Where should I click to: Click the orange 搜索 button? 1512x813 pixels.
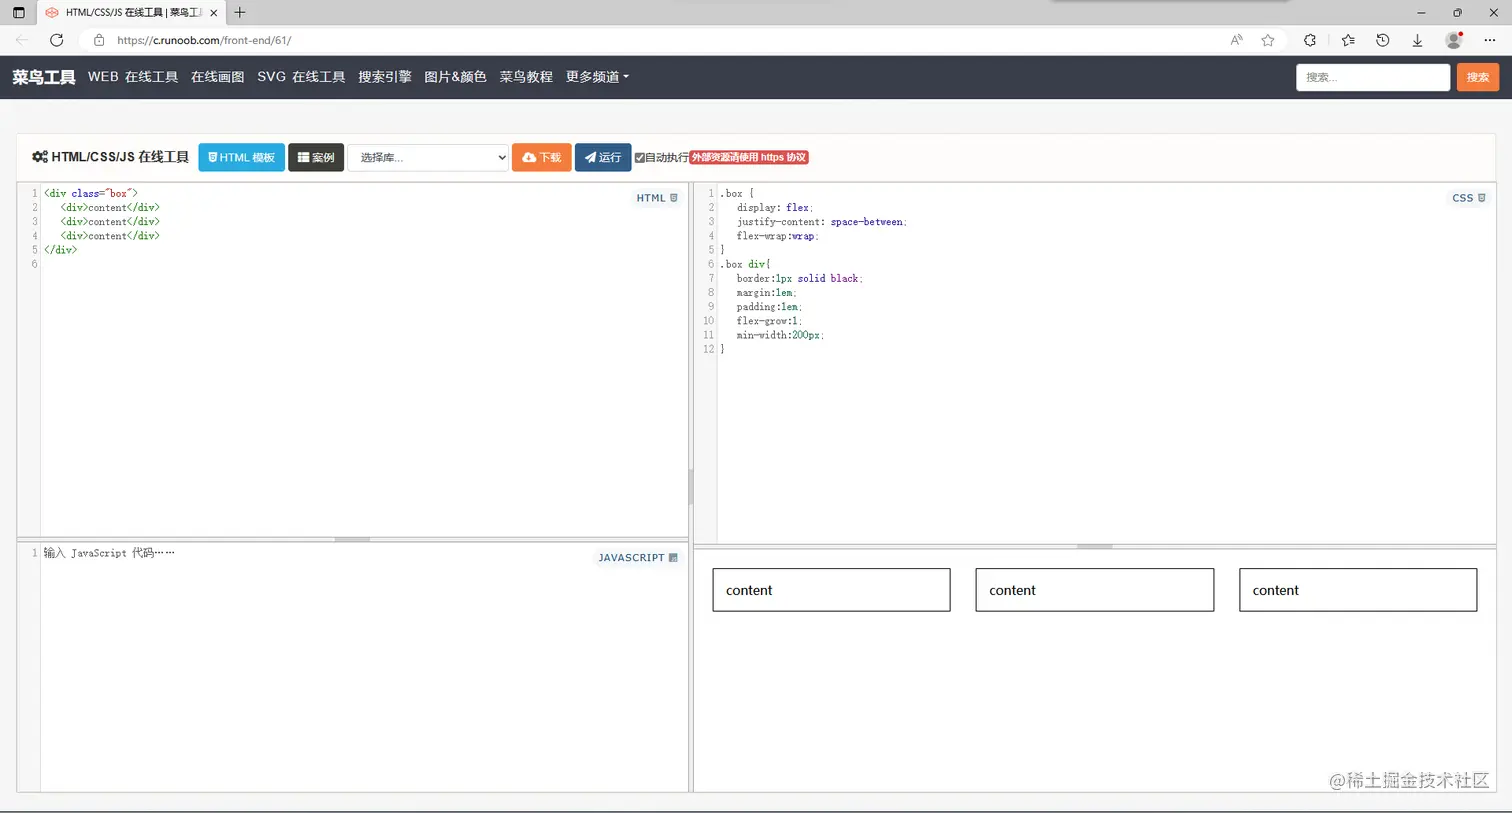(1477, 77)
